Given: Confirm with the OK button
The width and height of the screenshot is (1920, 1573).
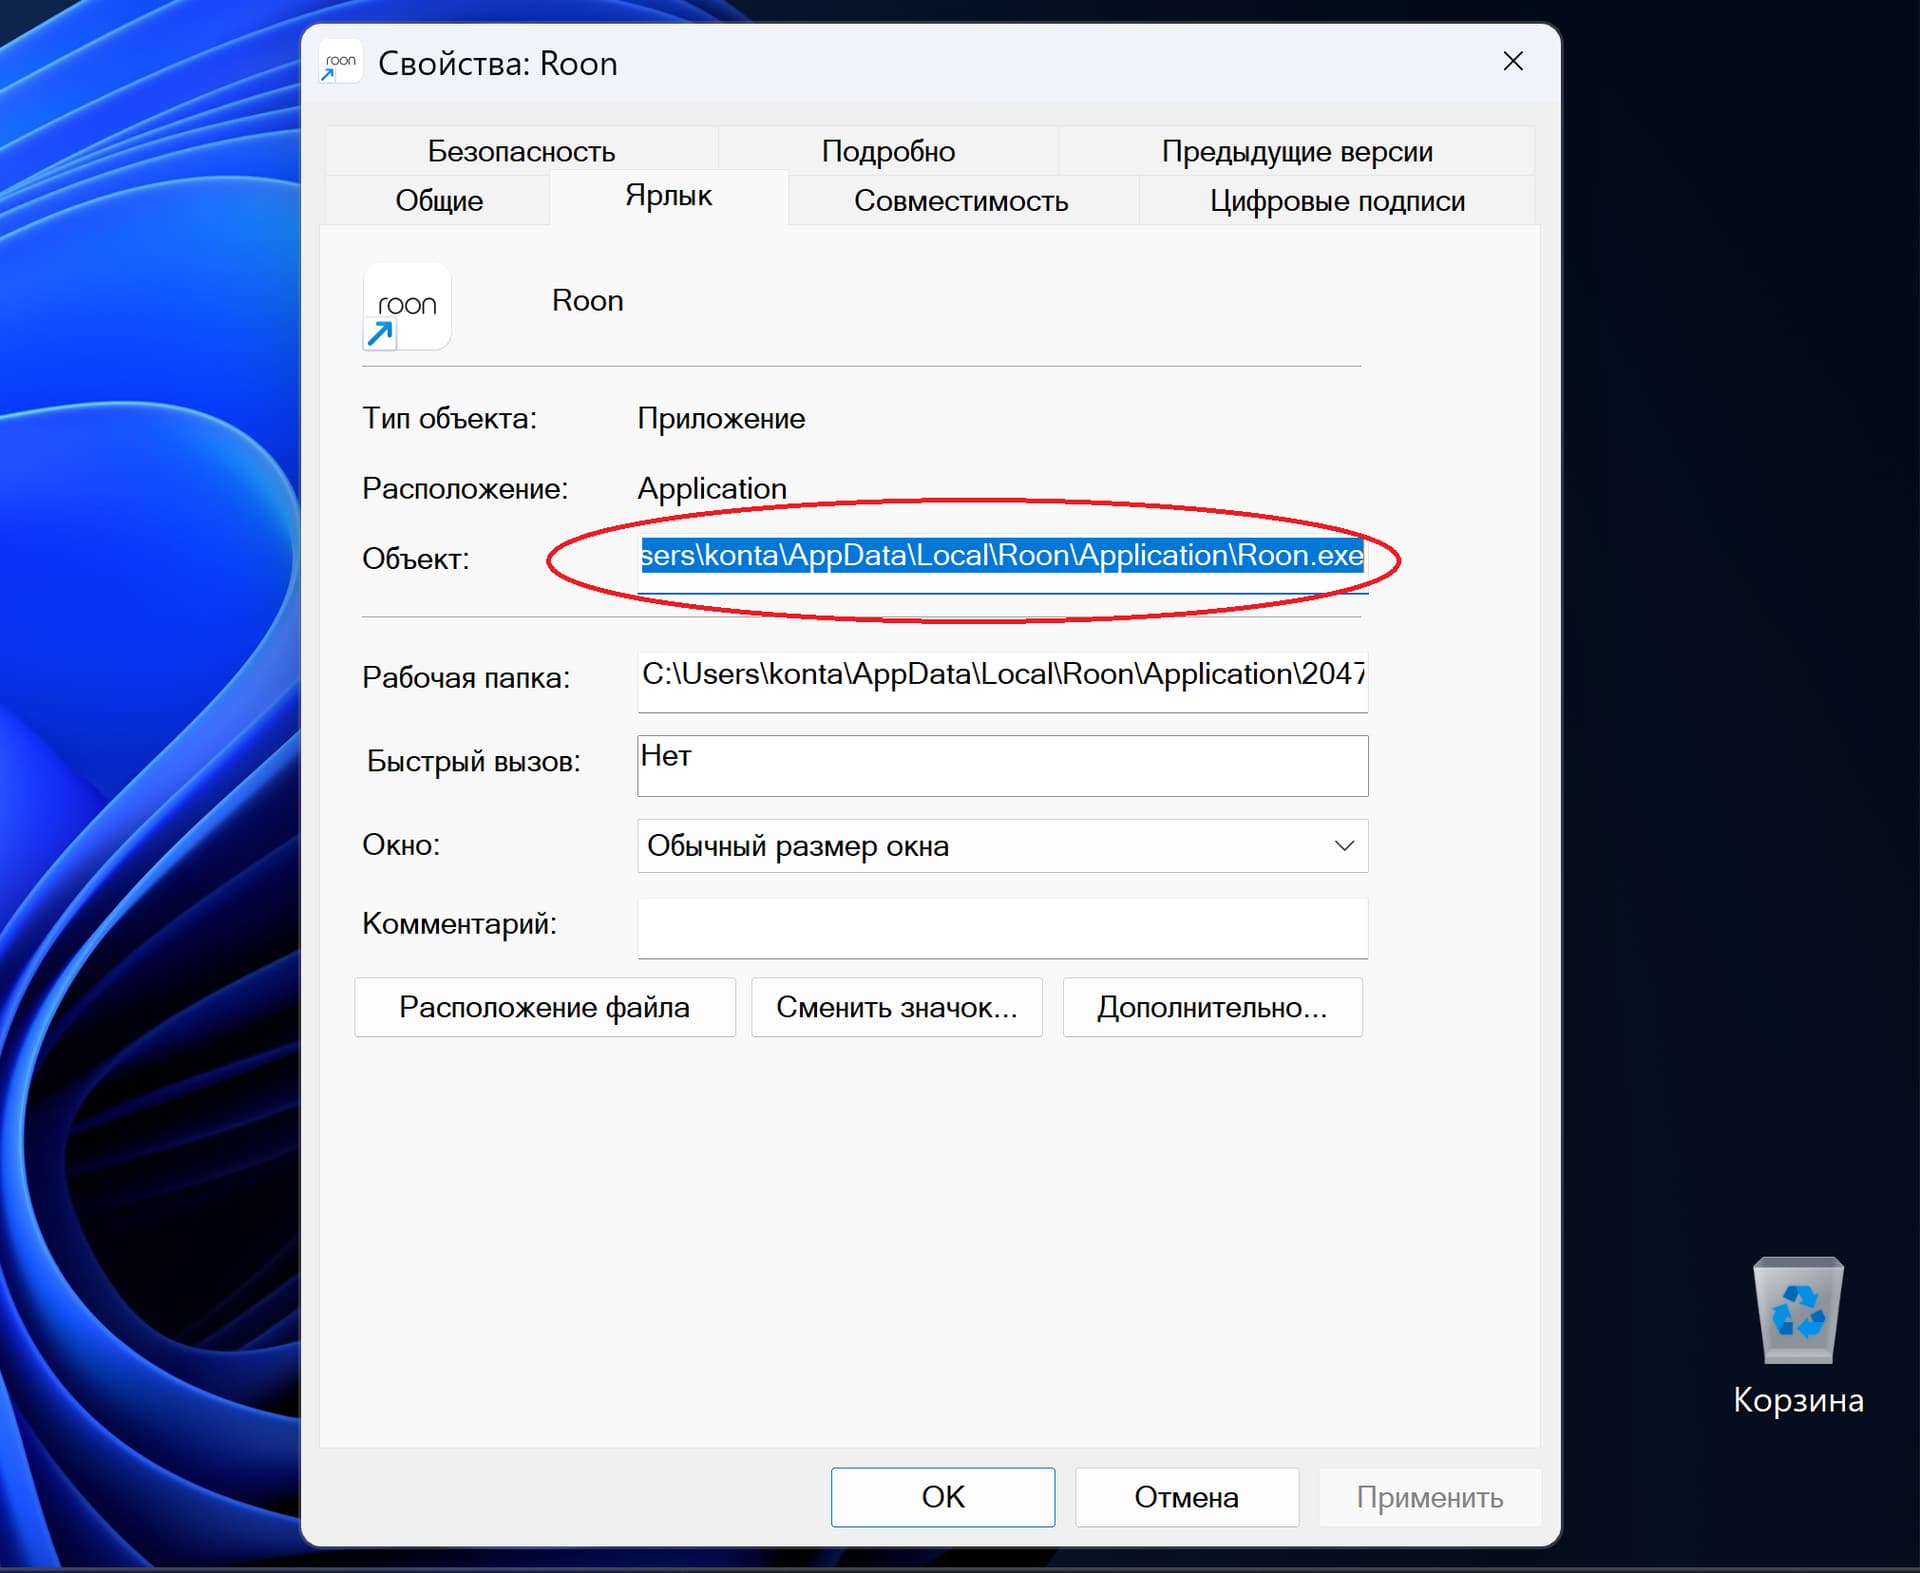Looking at the screenshot, I should [x=943, y=1497].
